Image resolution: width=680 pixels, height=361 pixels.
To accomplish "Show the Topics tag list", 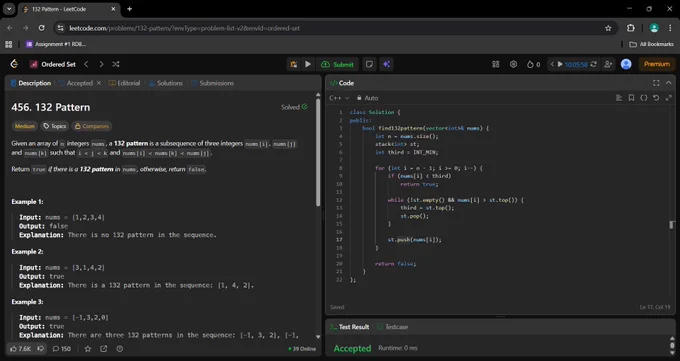I will click(x=55, y=126).
